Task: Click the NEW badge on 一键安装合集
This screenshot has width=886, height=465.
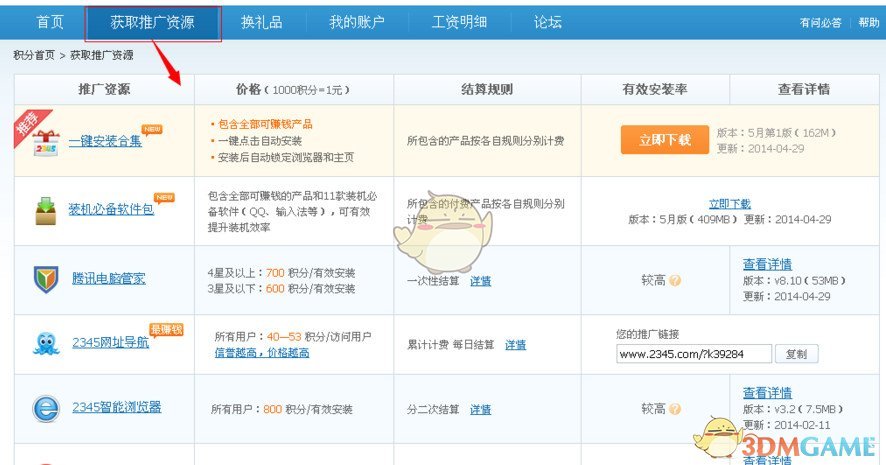Action: [x=151, y=129]
